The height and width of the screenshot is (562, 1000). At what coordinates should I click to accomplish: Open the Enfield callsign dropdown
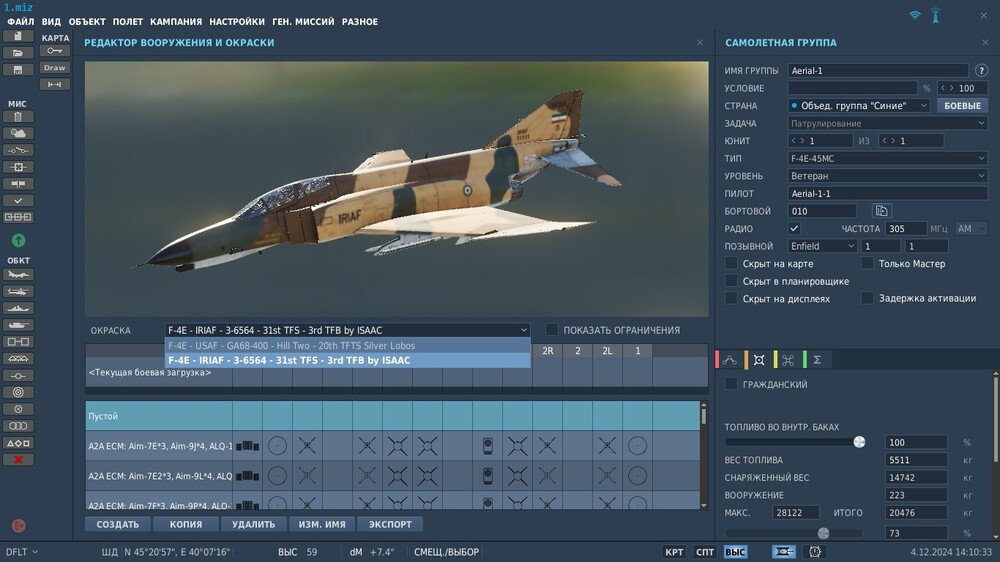click(823, 246)
